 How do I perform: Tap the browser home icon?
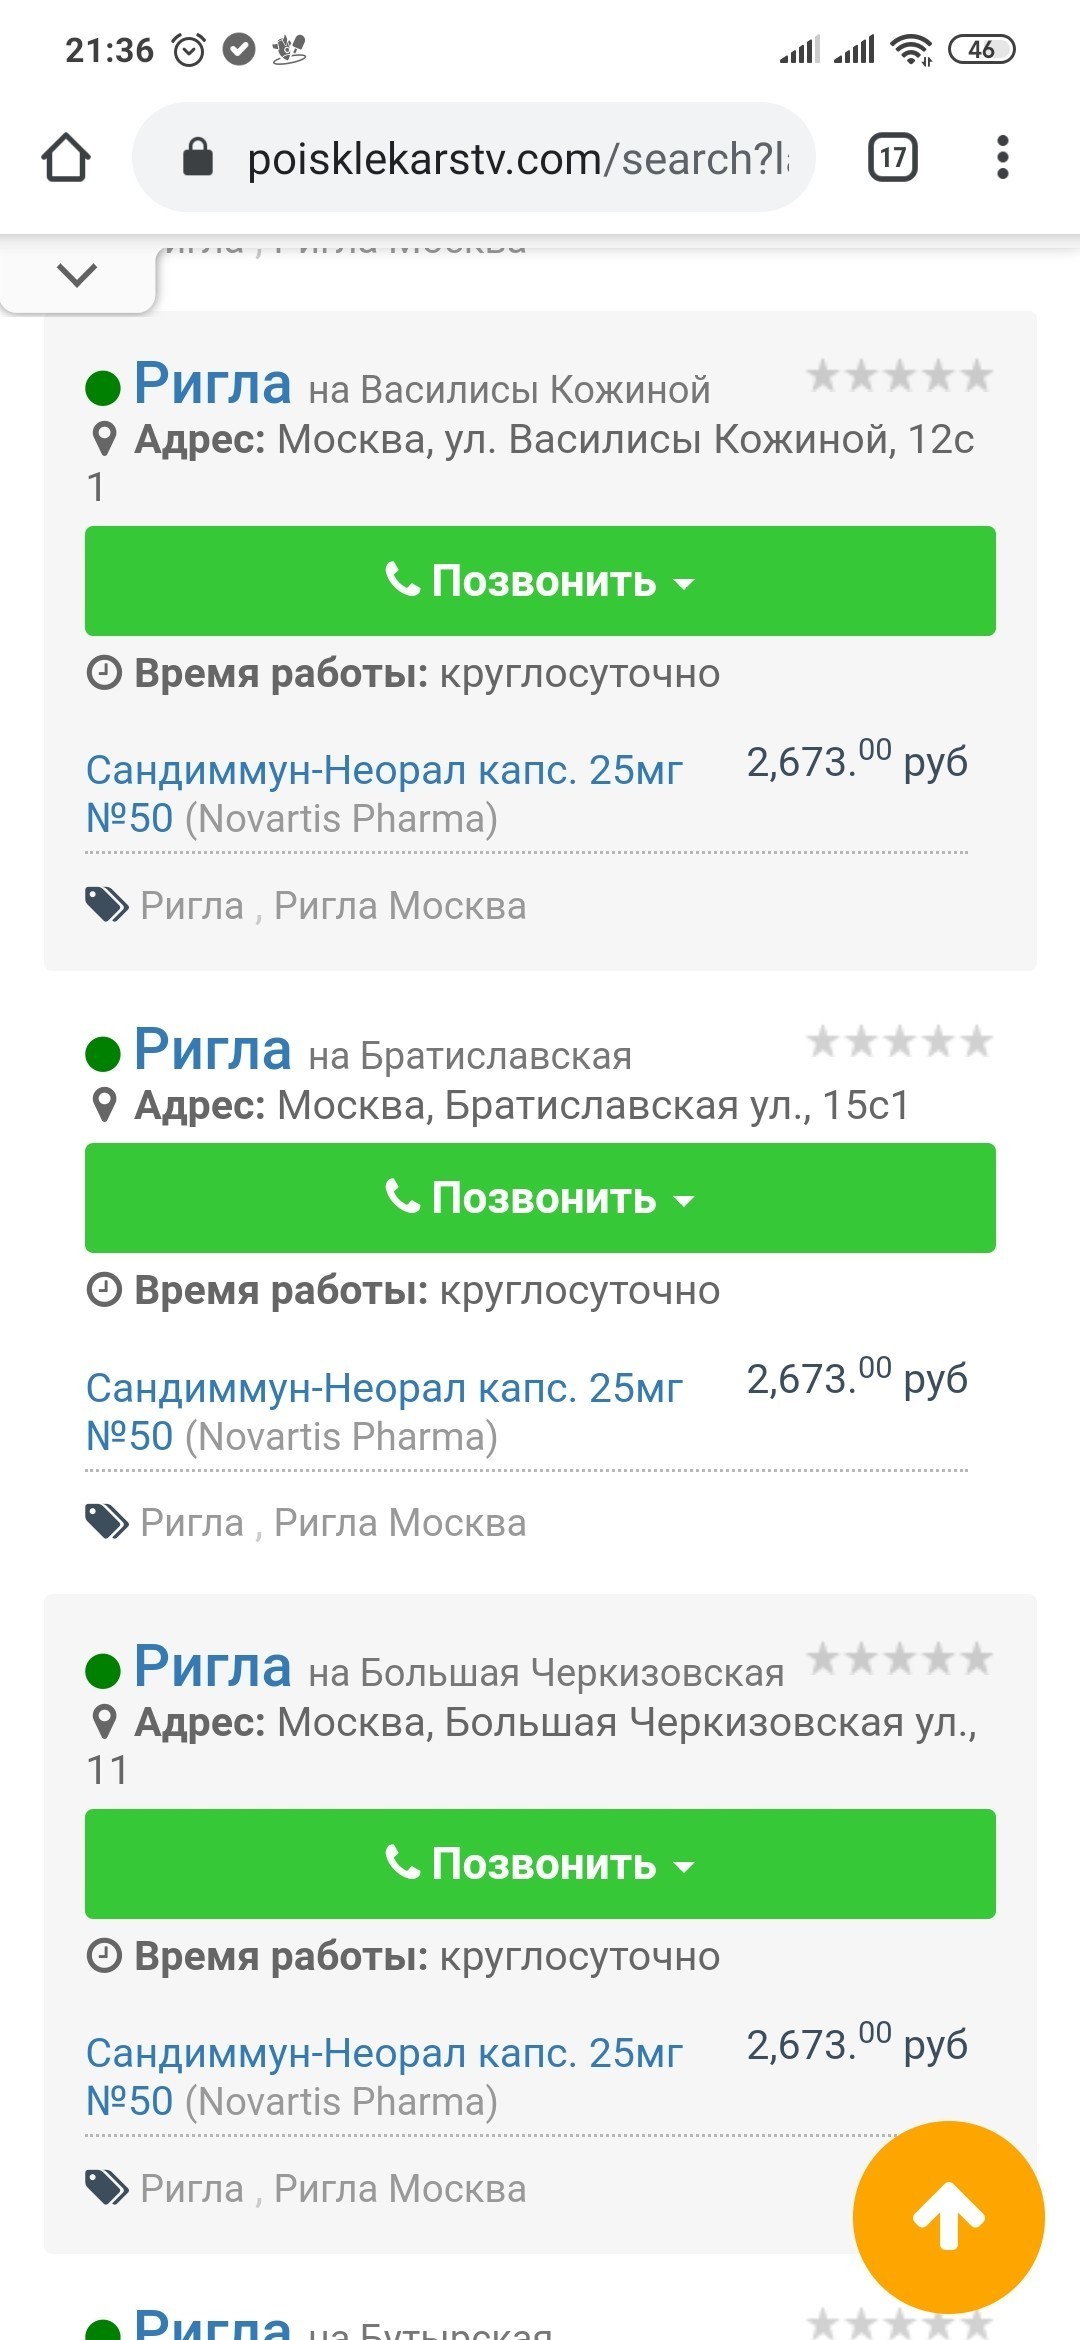(x=66, y=158)
